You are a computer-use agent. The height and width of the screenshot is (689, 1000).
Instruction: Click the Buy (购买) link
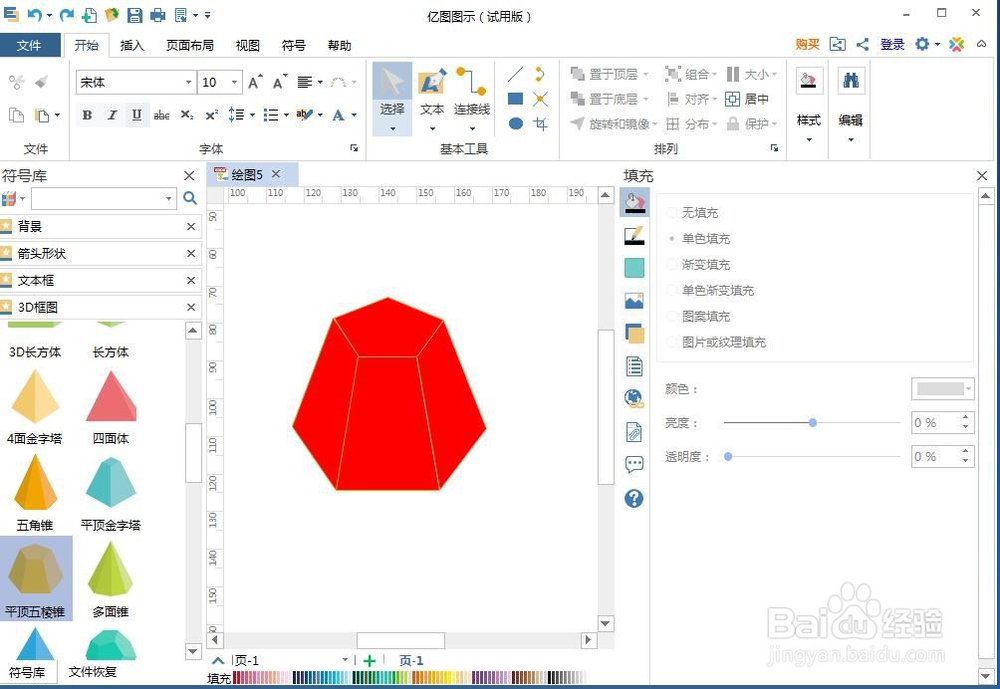click(807, 44)
